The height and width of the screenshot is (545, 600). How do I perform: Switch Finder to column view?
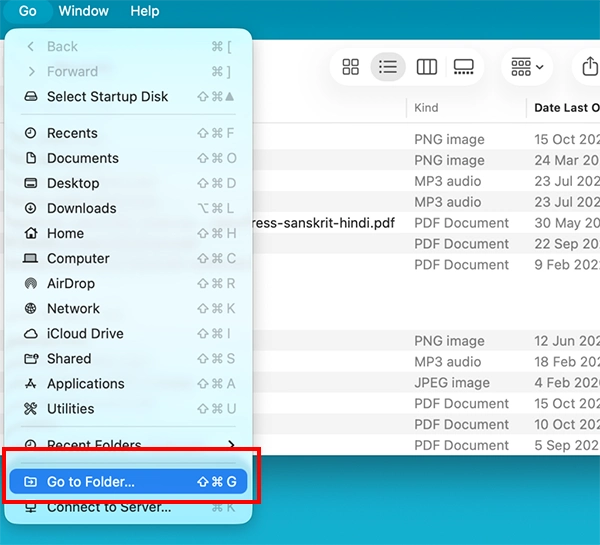[427, 67]
